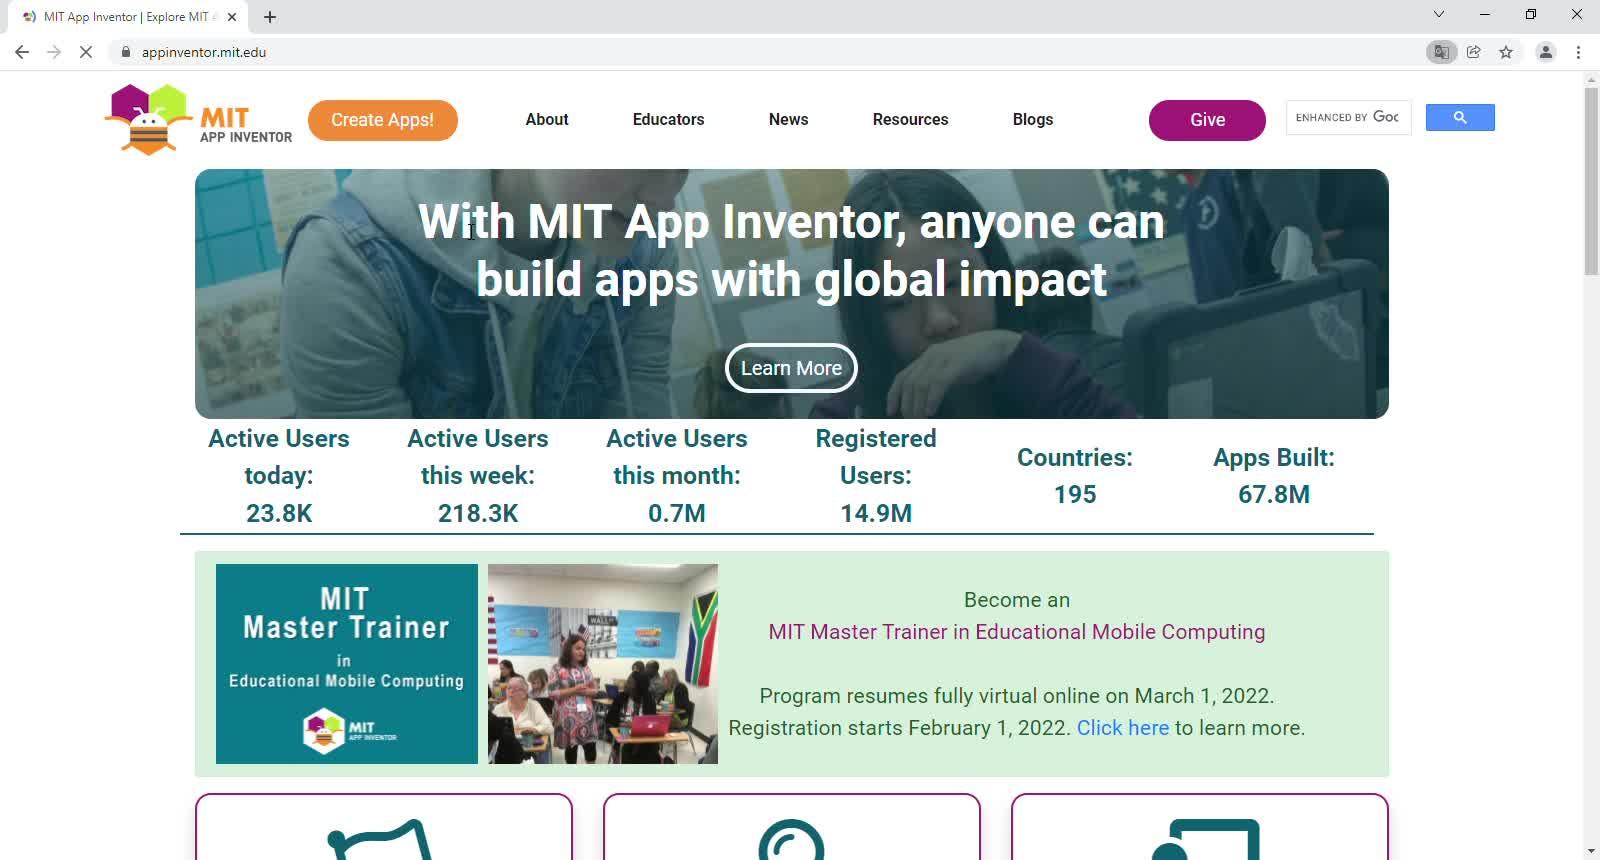The height and width of the screenshot is (860, 1600).
Task: Click the MIT App Inventor bee logo
Action: pyautogui.click(x=199, y=120)
